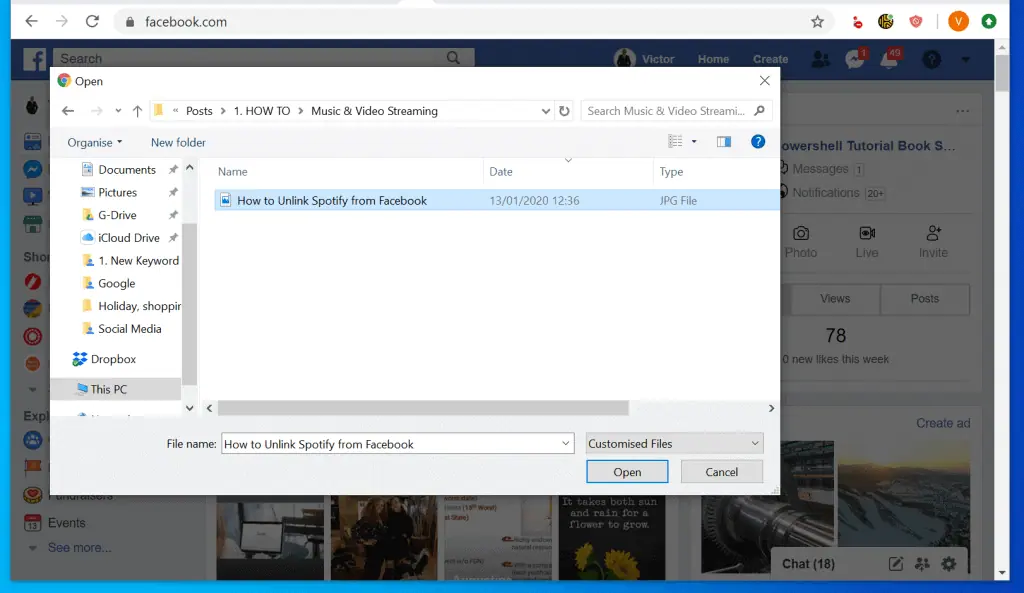
Task: Open notifications with the bell icon
Action: (x=890, y=59)
